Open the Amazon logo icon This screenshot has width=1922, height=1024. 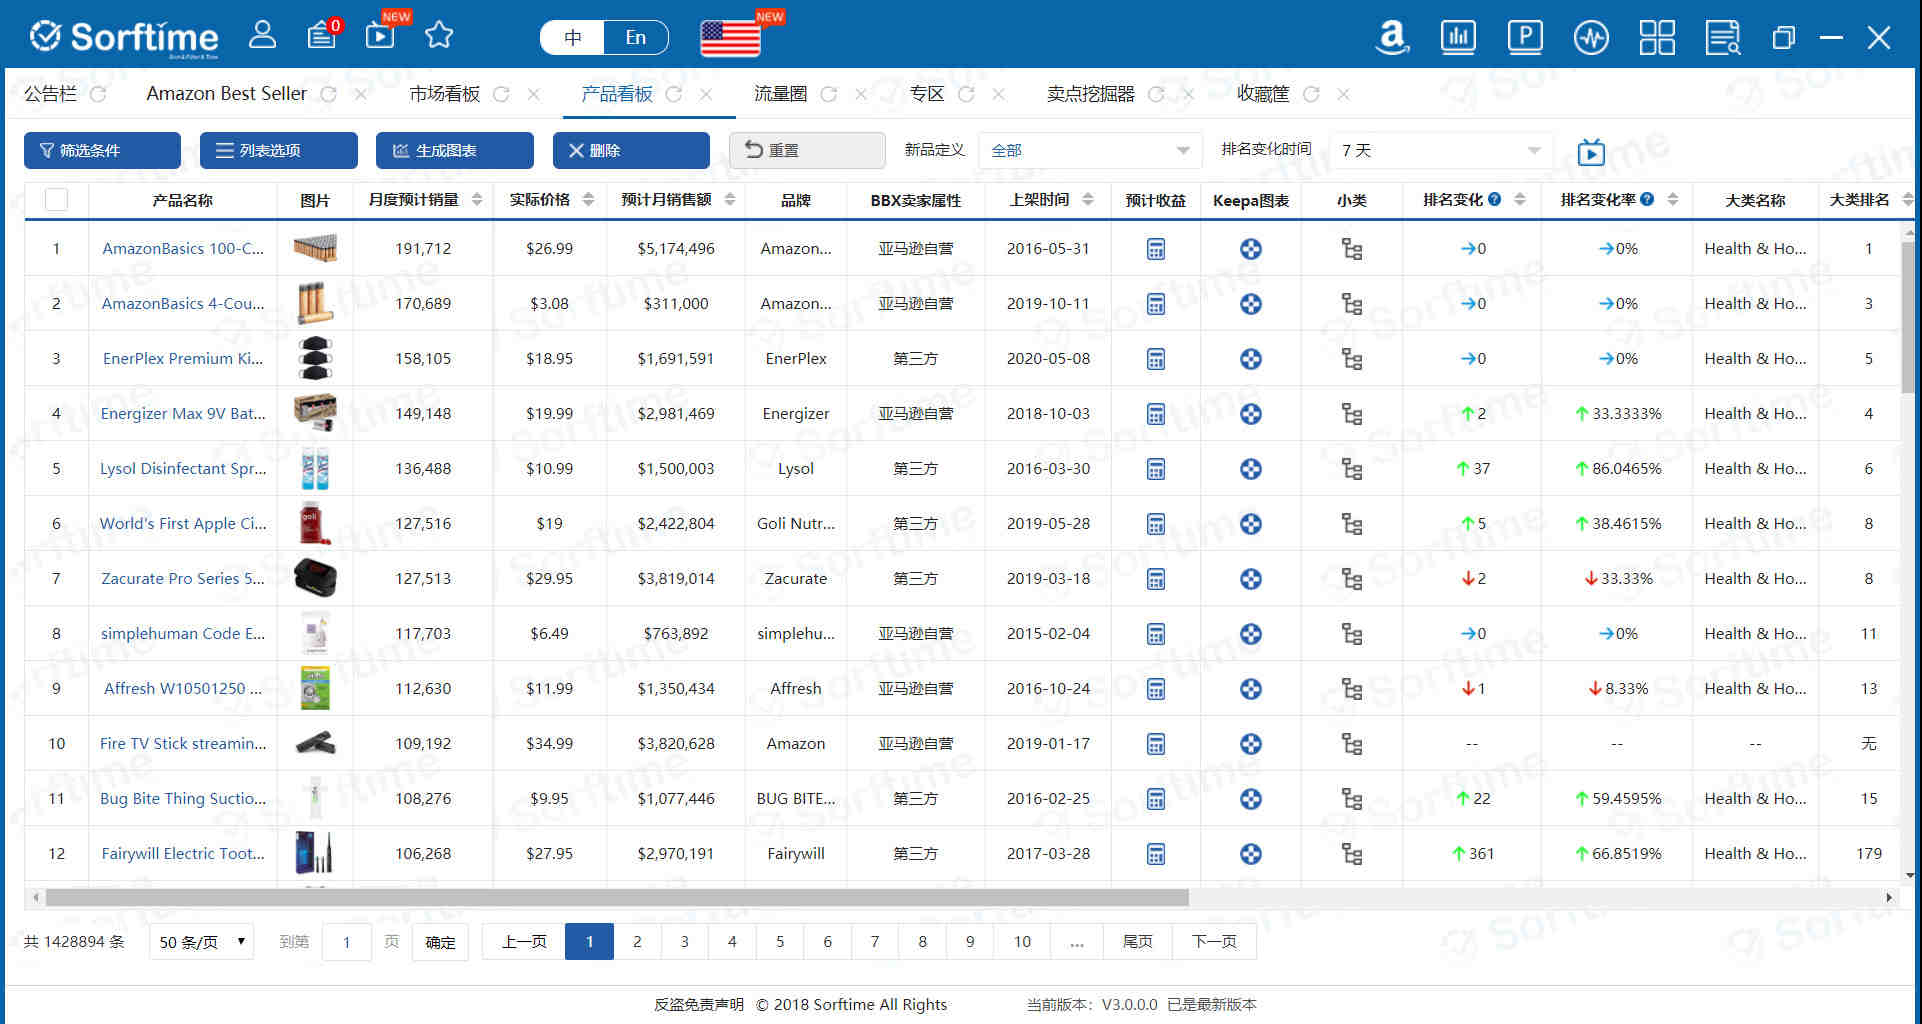tap(1392, 38)
